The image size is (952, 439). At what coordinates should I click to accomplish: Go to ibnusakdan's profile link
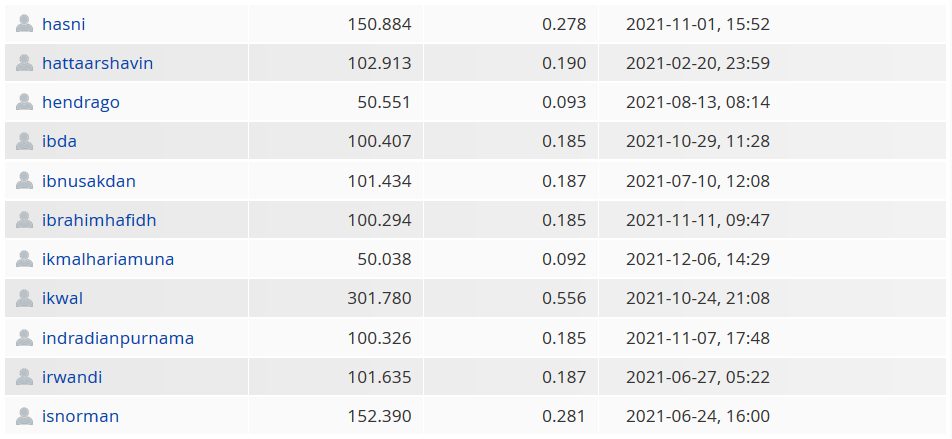89,181
